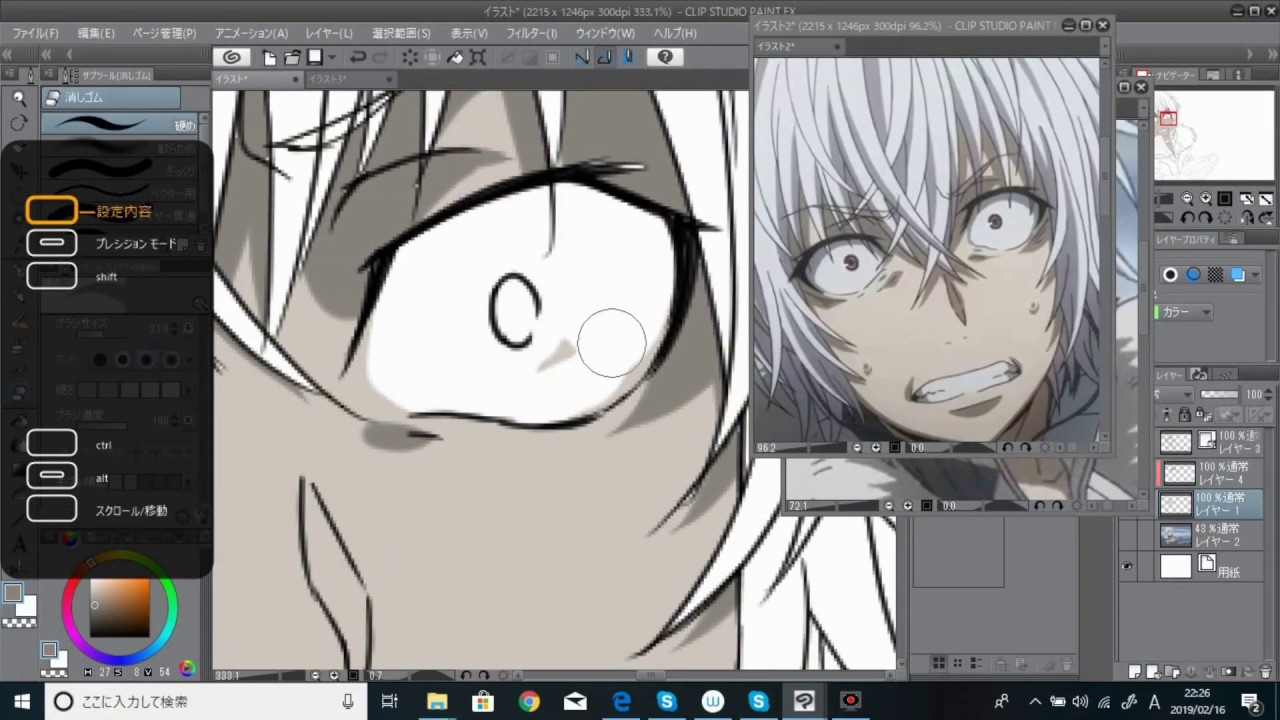The height and width of the screenshot is (720, 1280).
Task: Toggle lock layer in Layer panel
Action: pyautogui.click(x=1185, y=415)
